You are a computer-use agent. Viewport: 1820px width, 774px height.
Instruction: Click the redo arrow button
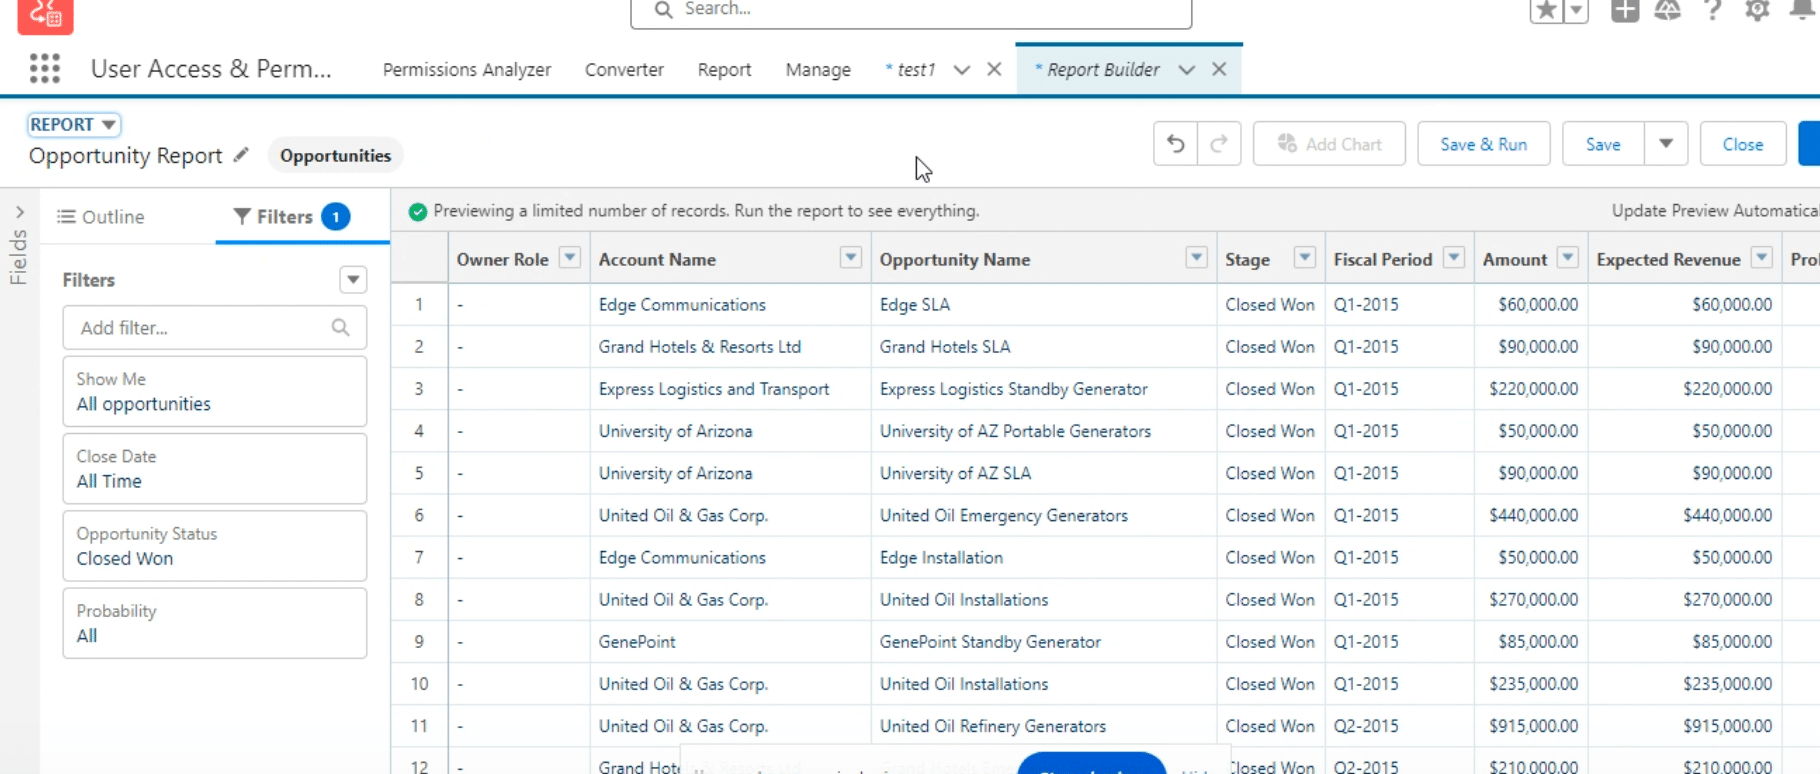click(x=1219, y=144)
